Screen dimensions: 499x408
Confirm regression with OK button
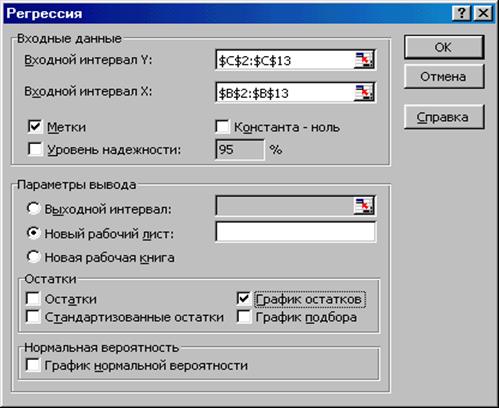(443, 47)
